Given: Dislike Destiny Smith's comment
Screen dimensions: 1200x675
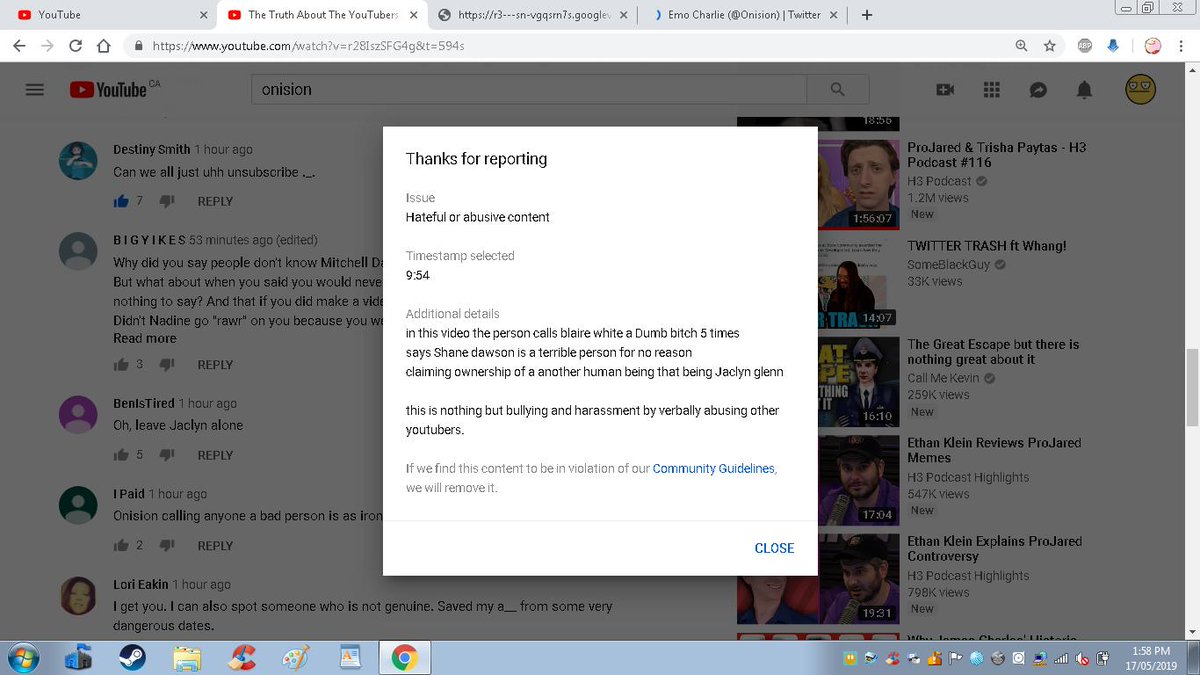Looking at the screenshot, I should click(x=167, y=201).
